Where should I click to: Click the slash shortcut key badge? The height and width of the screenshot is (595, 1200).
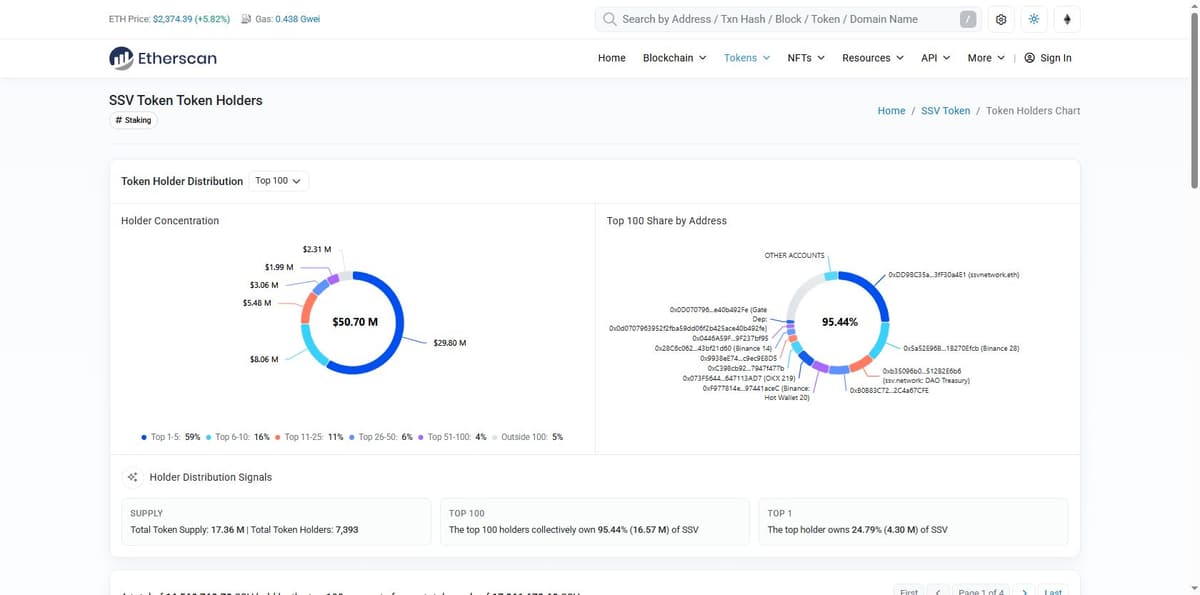tap(968, 19)
